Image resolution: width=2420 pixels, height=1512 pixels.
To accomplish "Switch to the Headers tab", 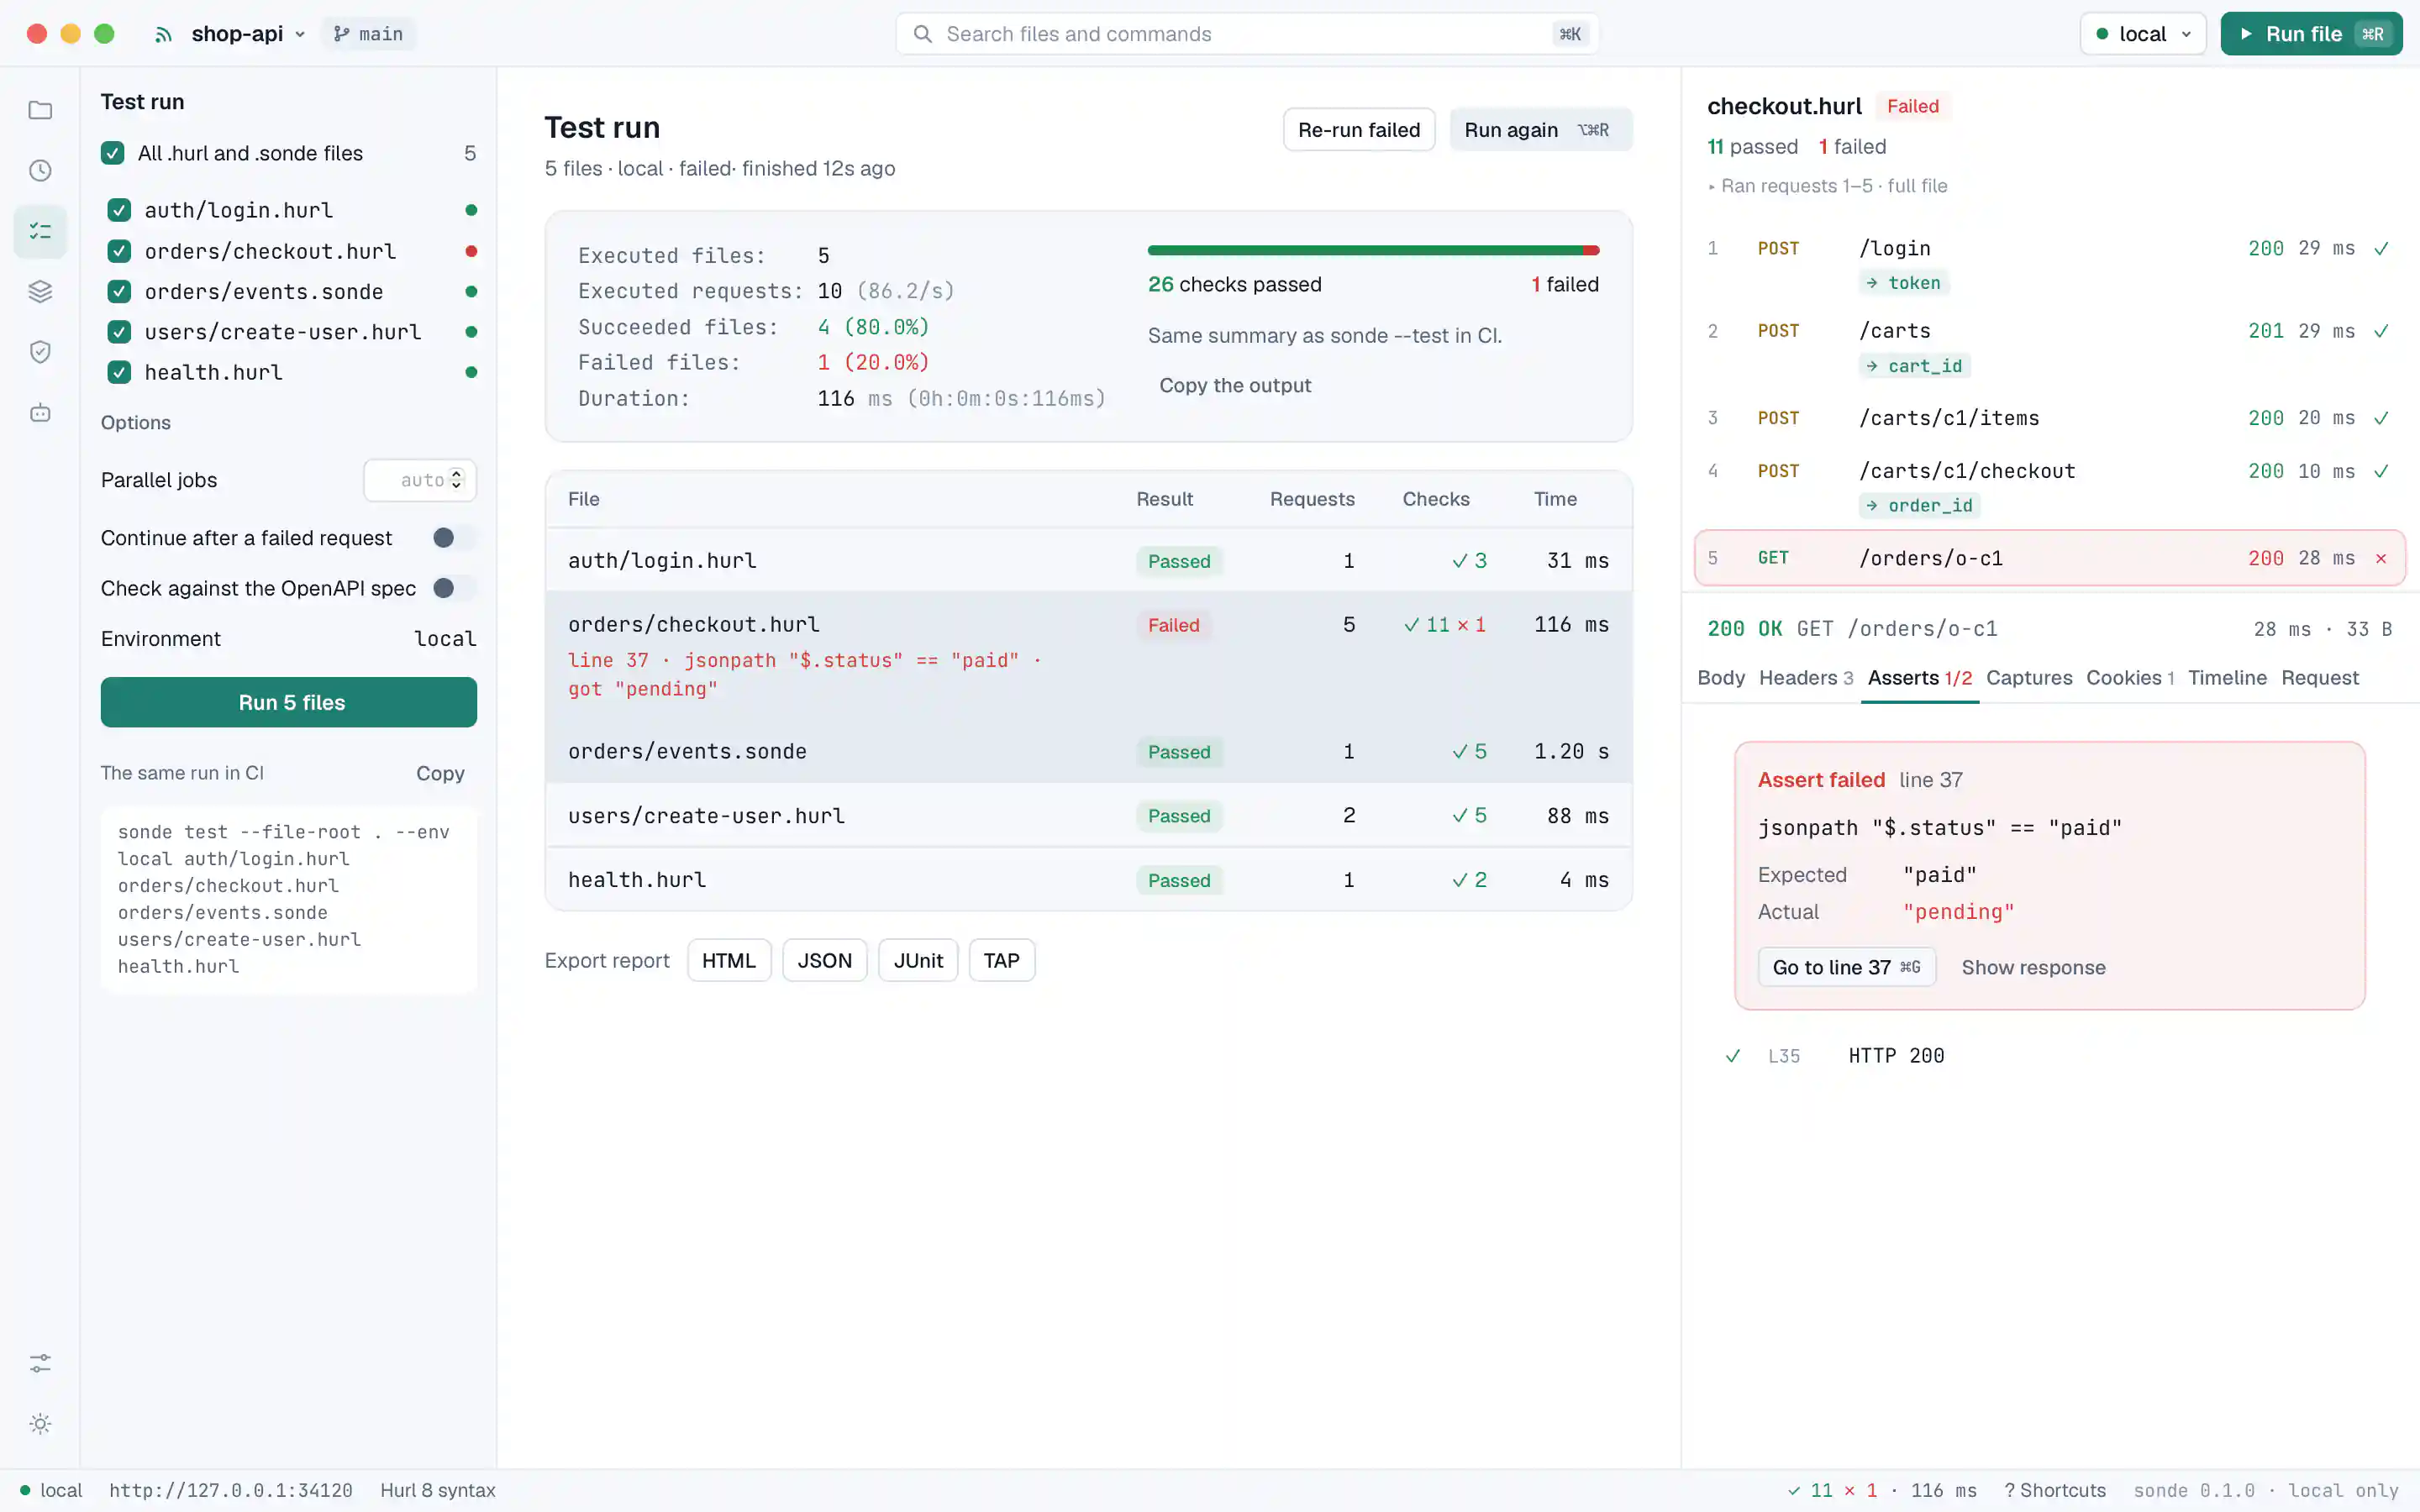I will coord(1805,678).
